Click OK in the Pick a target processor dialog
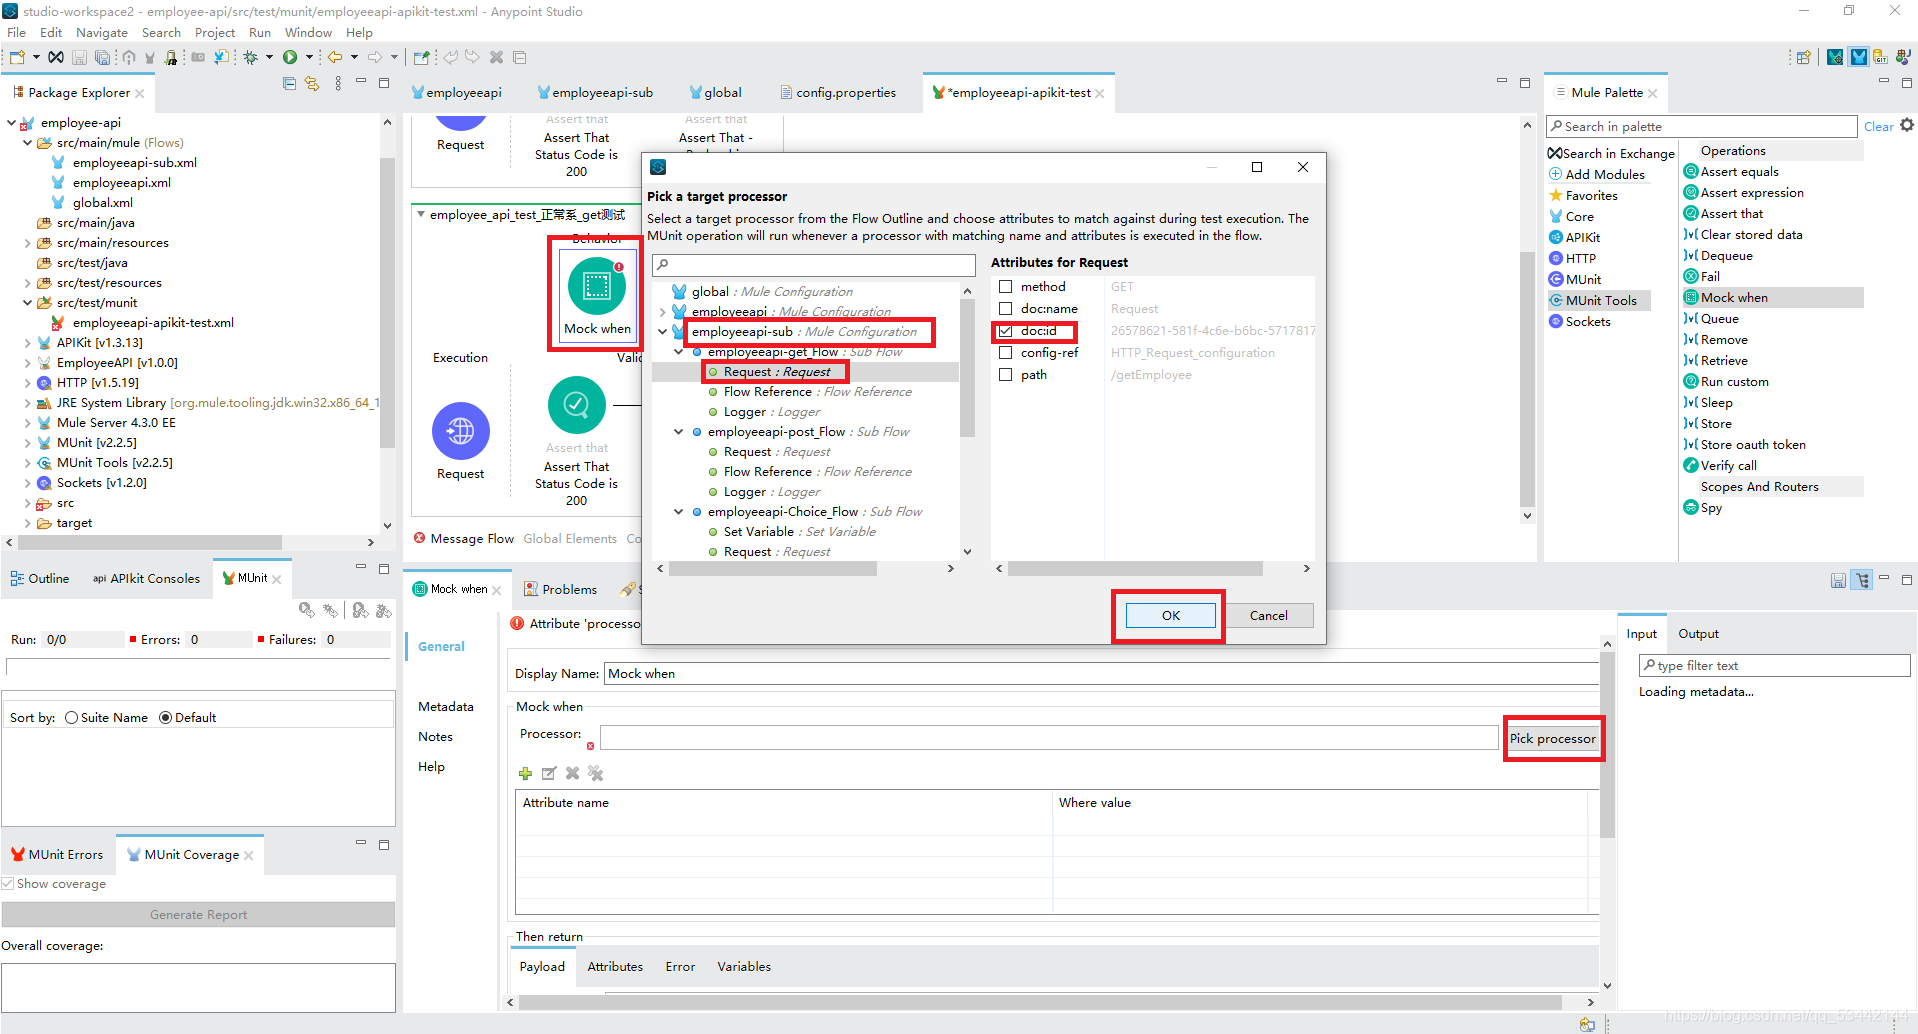The image size is (1918, 1034). click(x=1170, y=616)
